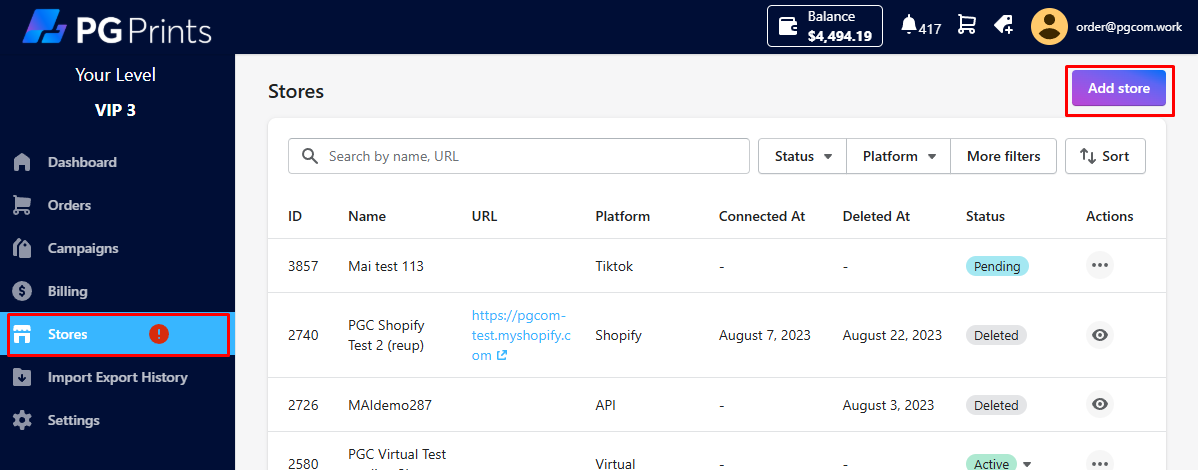Screen dimensions: 1198x470
Task: Open the Balance wallet box
Action: pos(824,26)
